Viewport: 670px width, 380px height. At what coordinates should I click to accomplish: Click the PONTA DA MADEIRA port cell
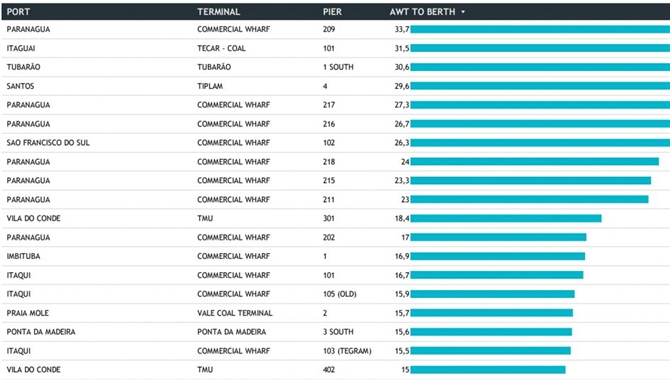click(41, 332)
